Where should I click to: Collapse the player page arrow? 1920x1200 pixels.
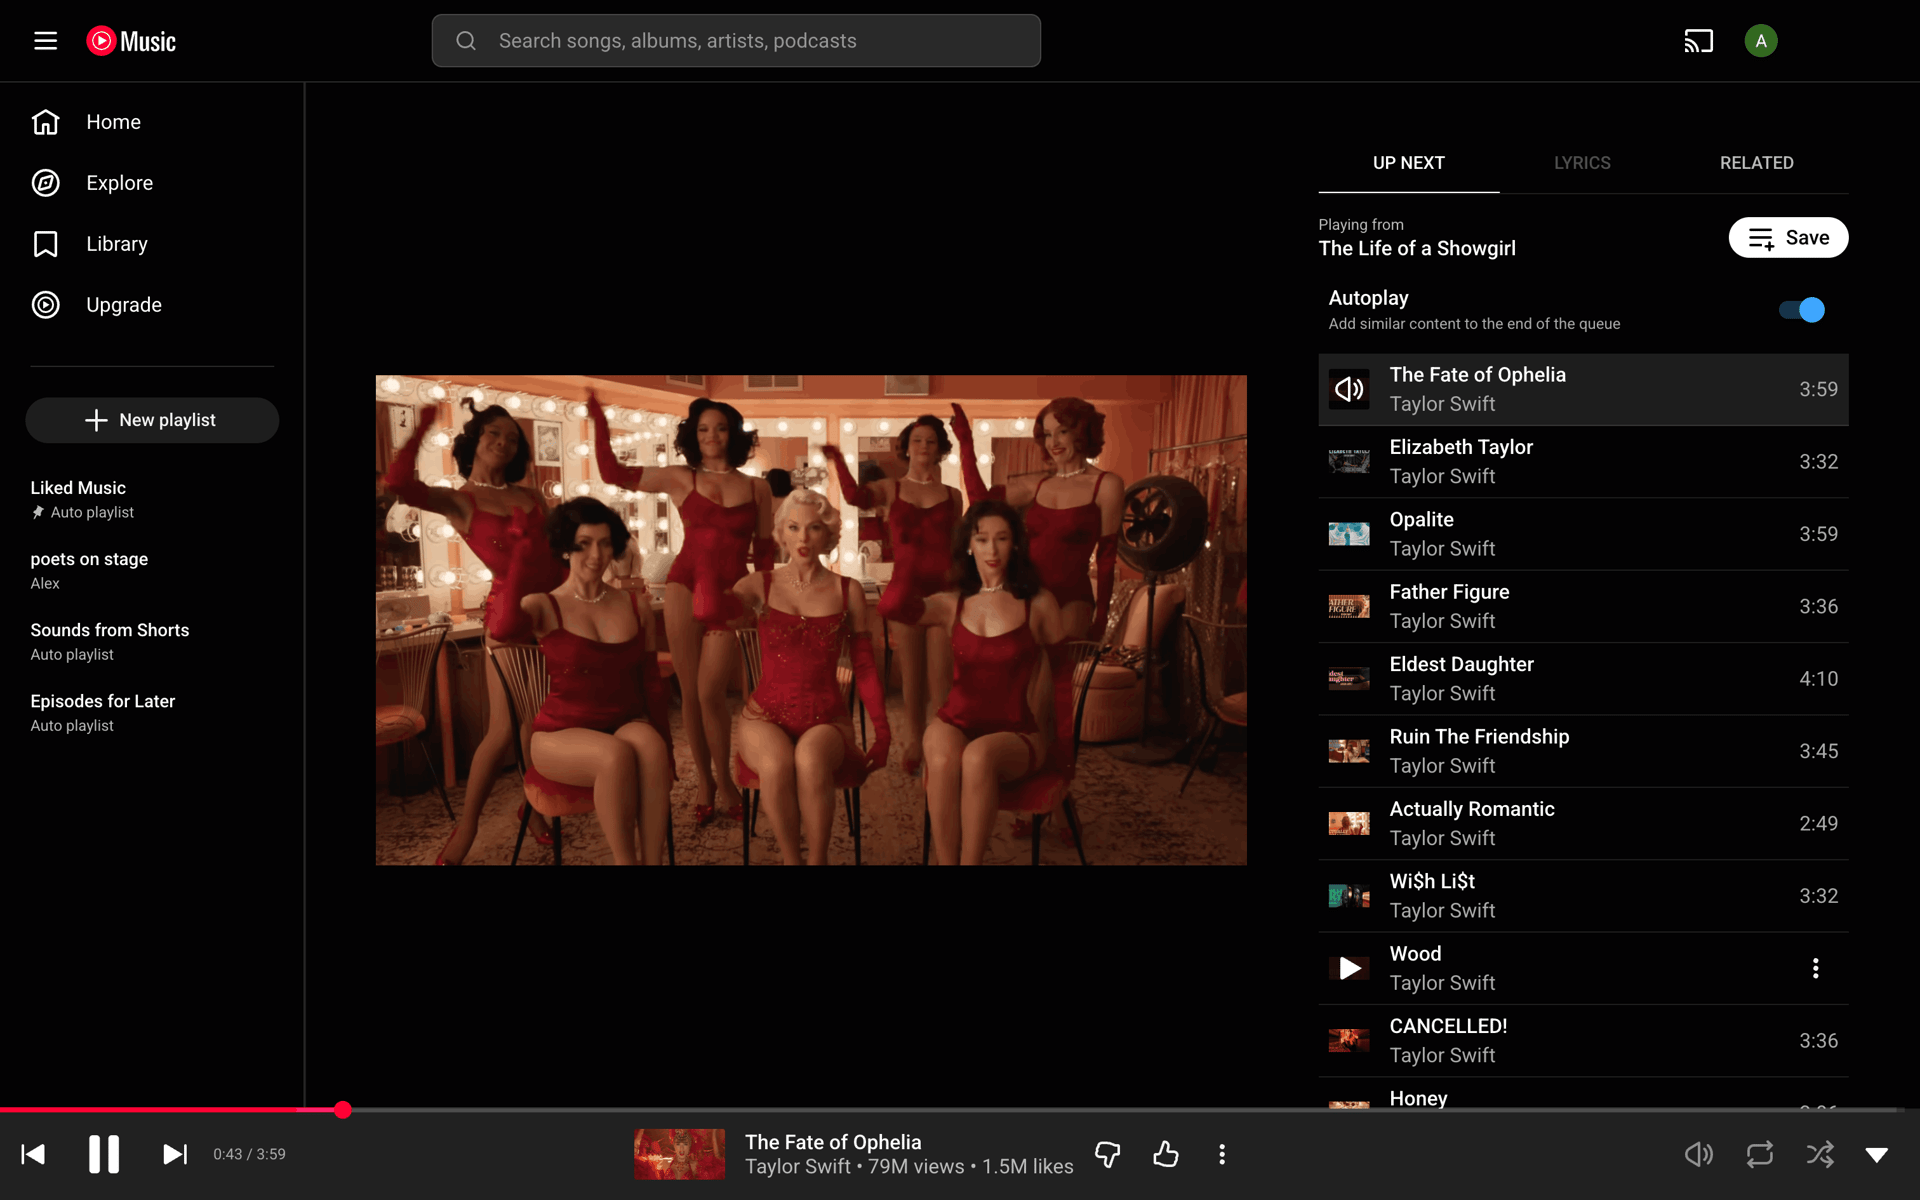1877,1155
